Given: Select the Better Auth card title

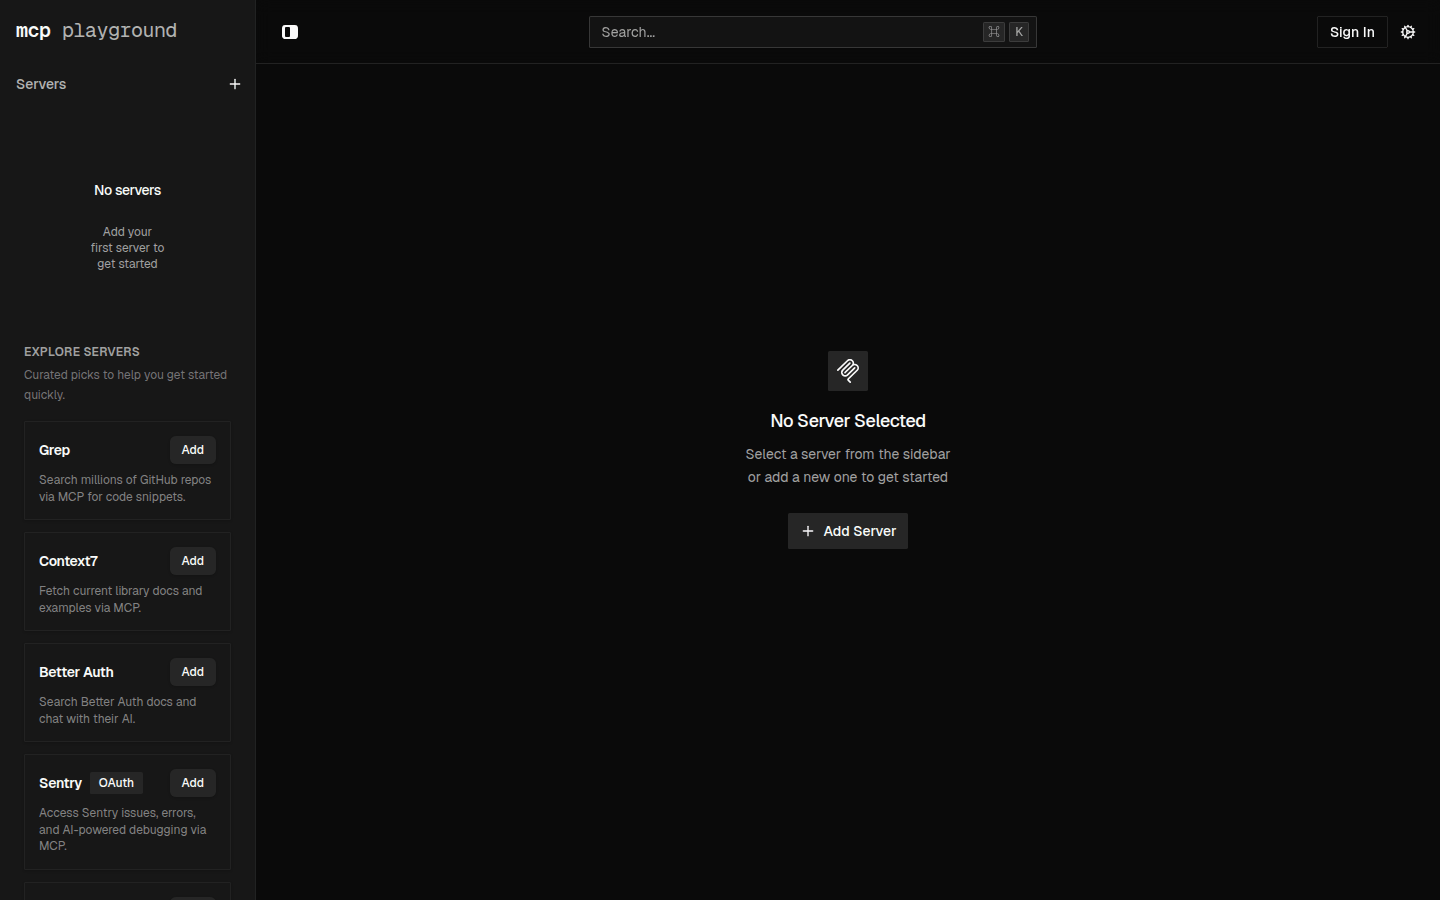Looking at the screenshot, I should 76,672.
